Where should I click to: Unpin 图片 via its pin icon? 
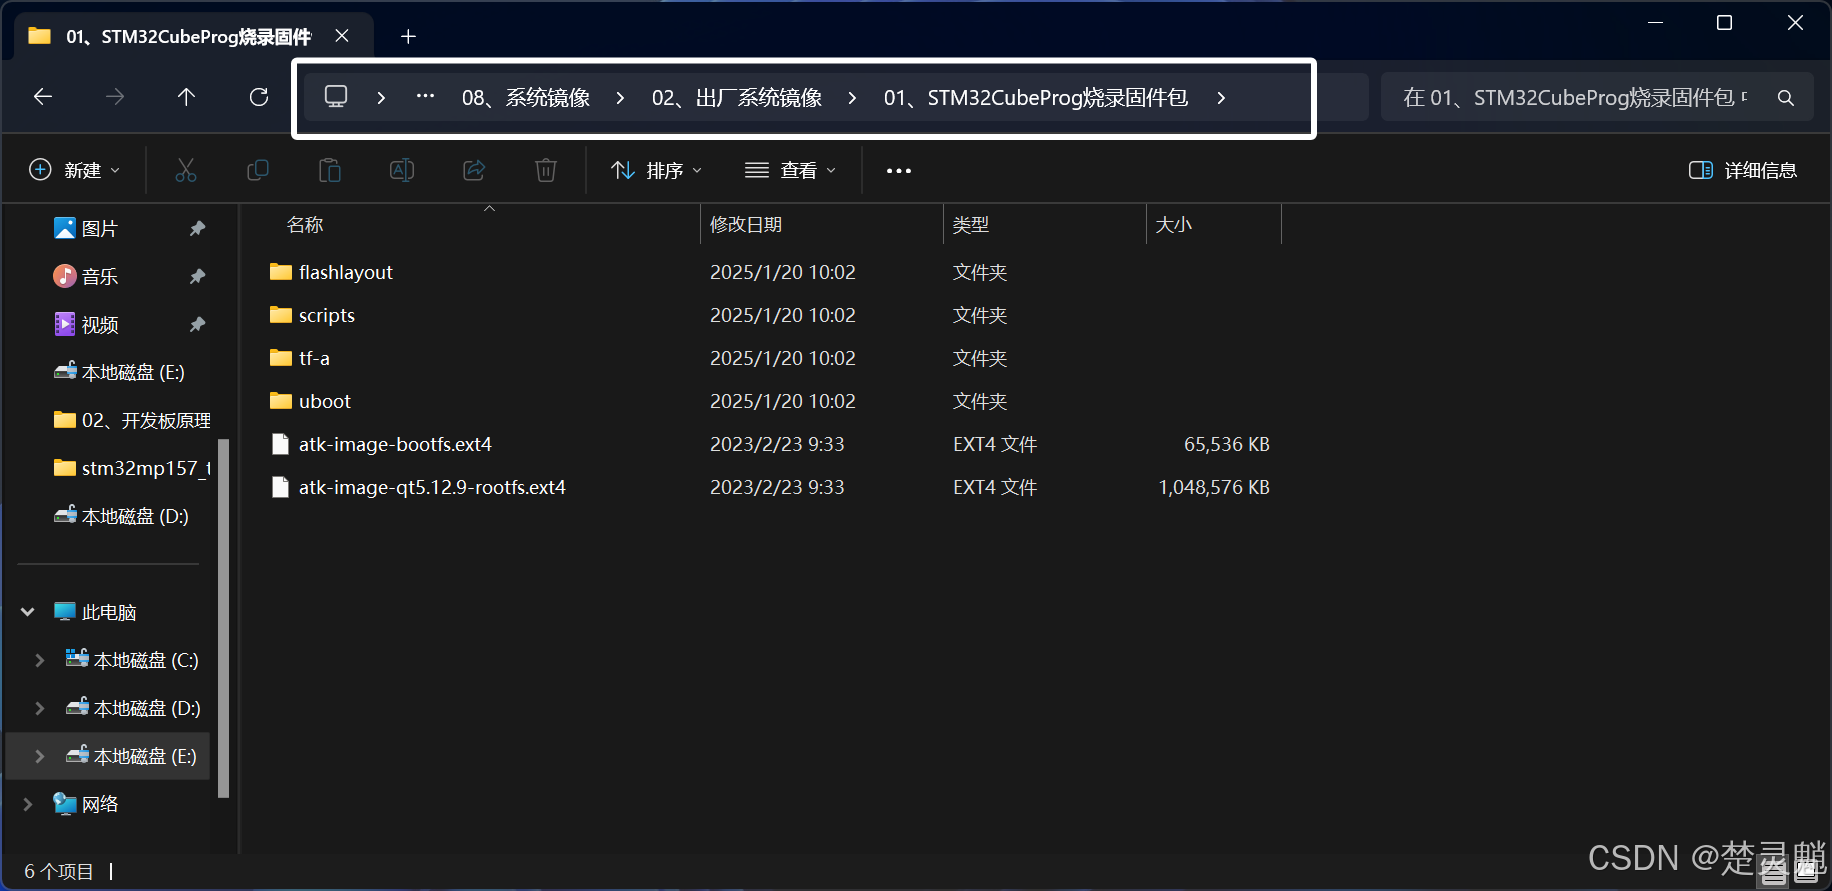pos(197,229)
